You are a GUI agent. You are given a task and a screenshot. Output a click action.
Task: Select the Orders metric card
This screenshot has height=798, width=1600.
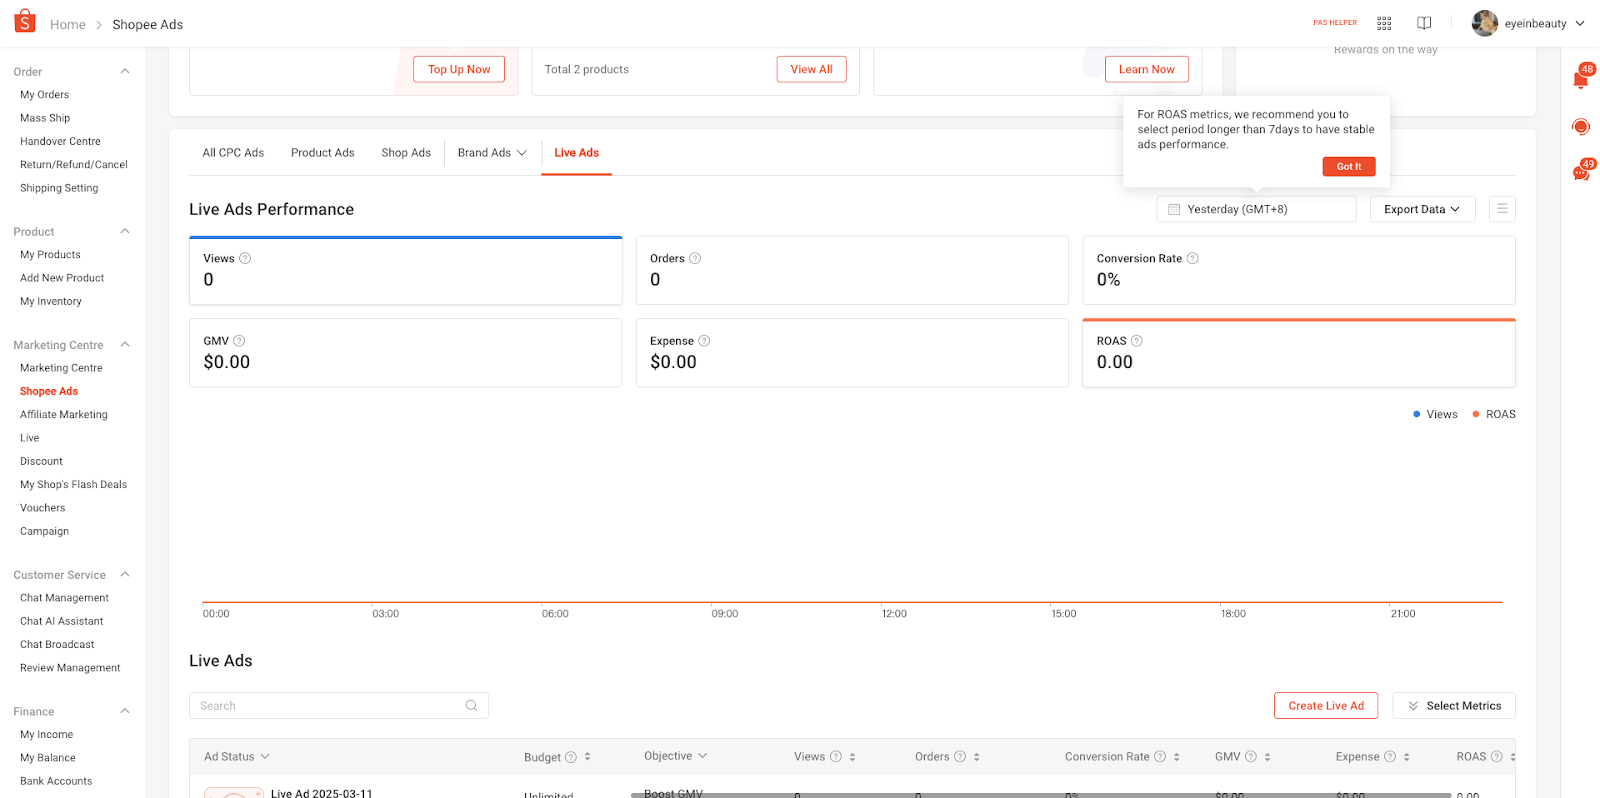852,271
